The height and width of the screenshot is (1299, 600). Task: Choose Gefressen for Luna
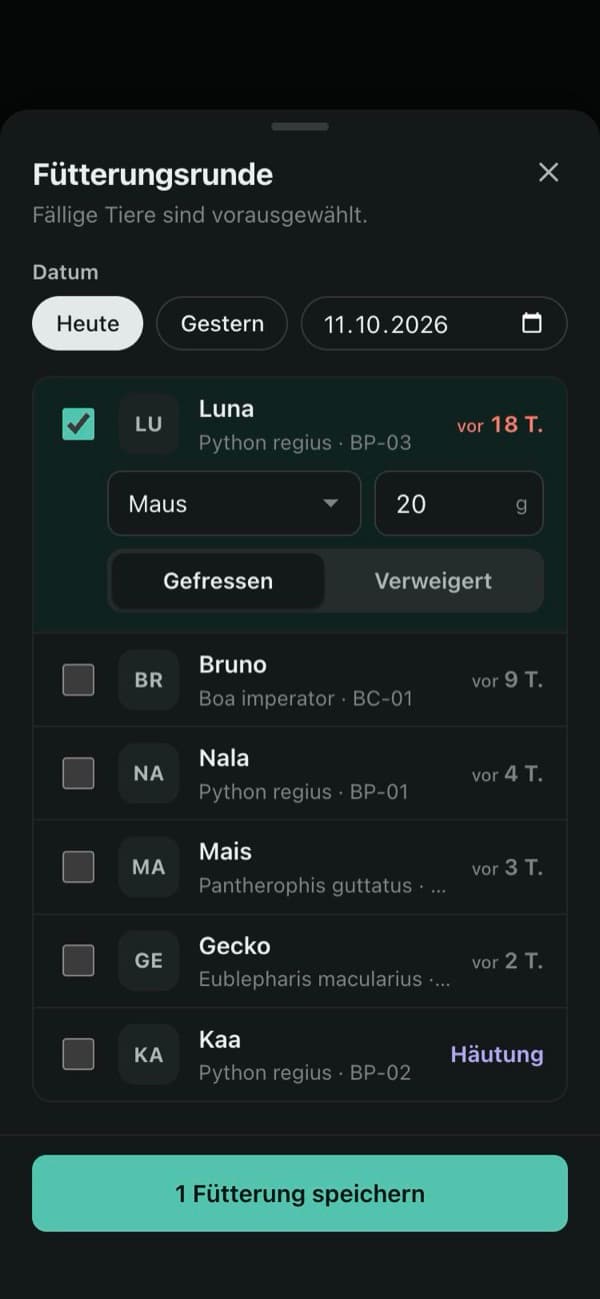click(218, 581)
